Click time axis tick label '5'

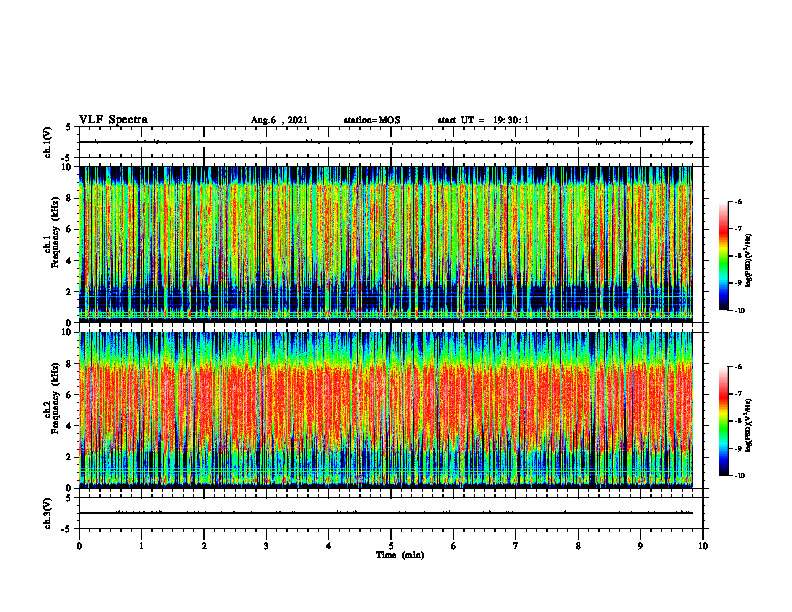391,546
